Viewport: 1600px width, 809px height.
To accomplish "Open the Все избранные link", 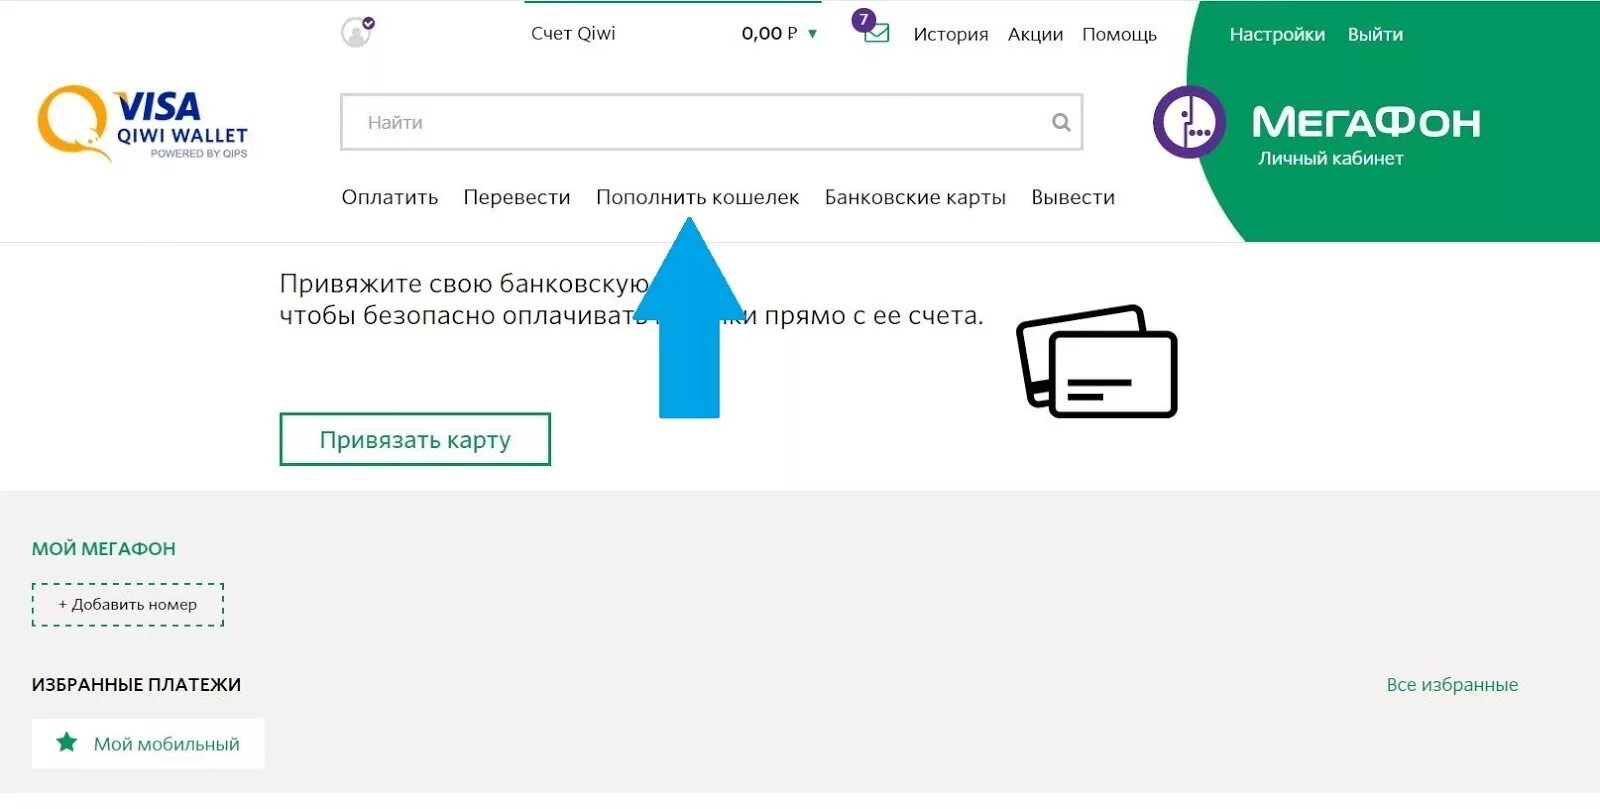I will point(1452,684).
